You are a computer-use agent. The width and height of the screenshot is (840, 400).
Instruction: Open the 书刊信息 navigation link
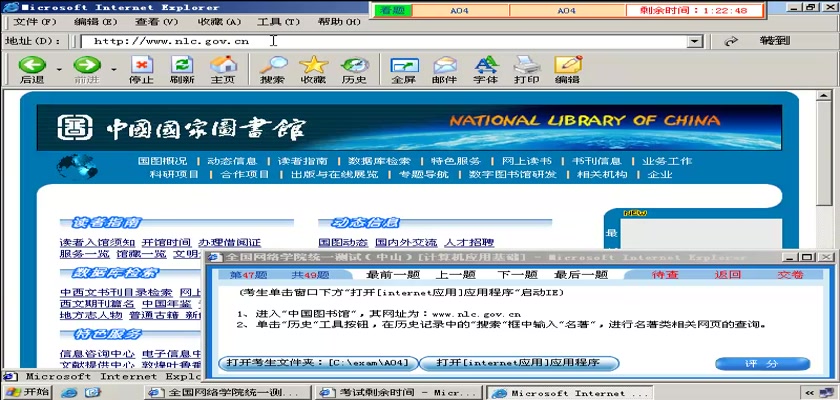point(596,161)
